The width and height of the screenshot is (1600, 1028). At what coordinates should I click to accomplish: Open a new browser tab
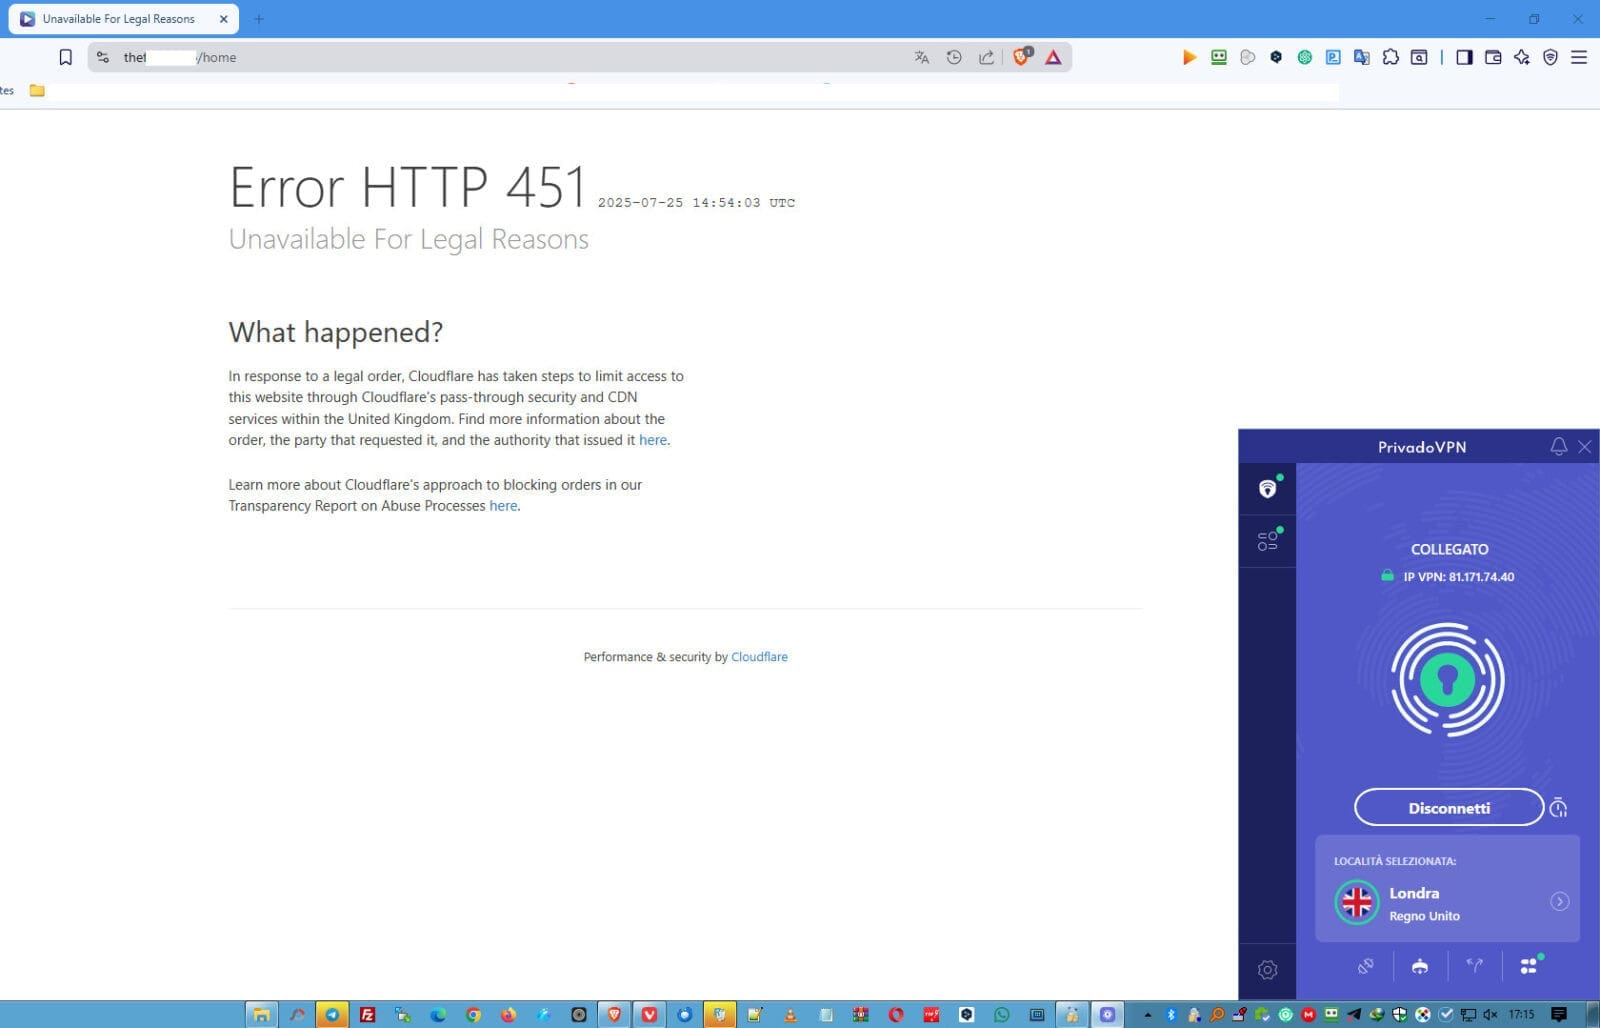259,19
